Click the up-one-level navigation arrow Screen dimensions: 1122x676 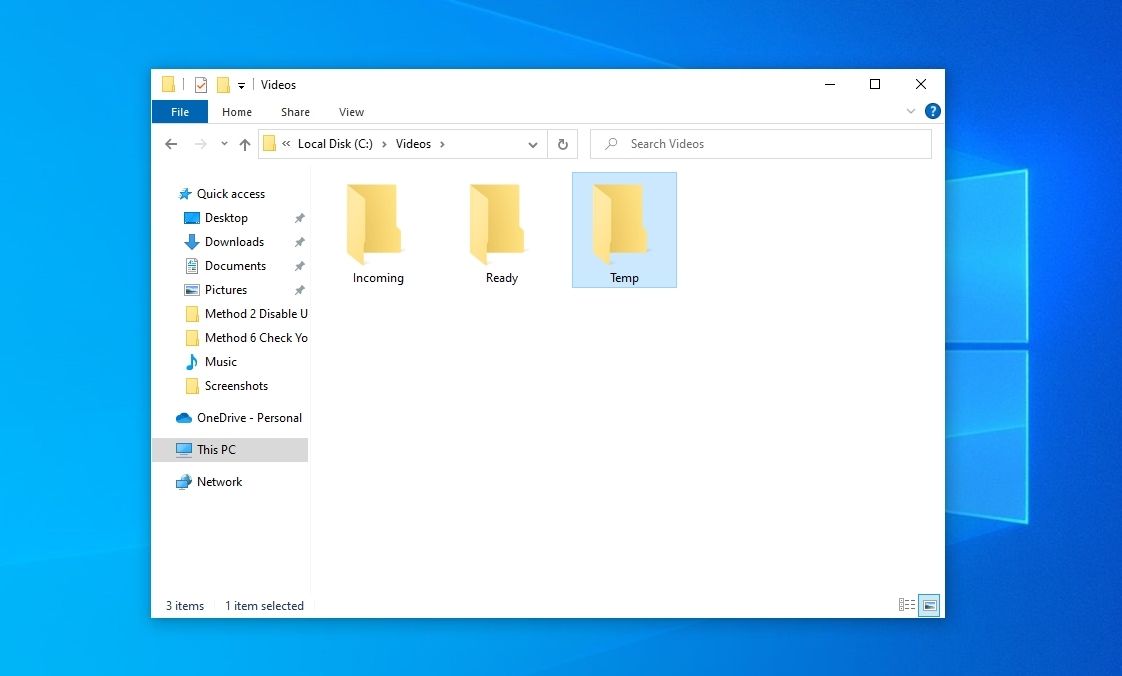[x=245, y=144]
